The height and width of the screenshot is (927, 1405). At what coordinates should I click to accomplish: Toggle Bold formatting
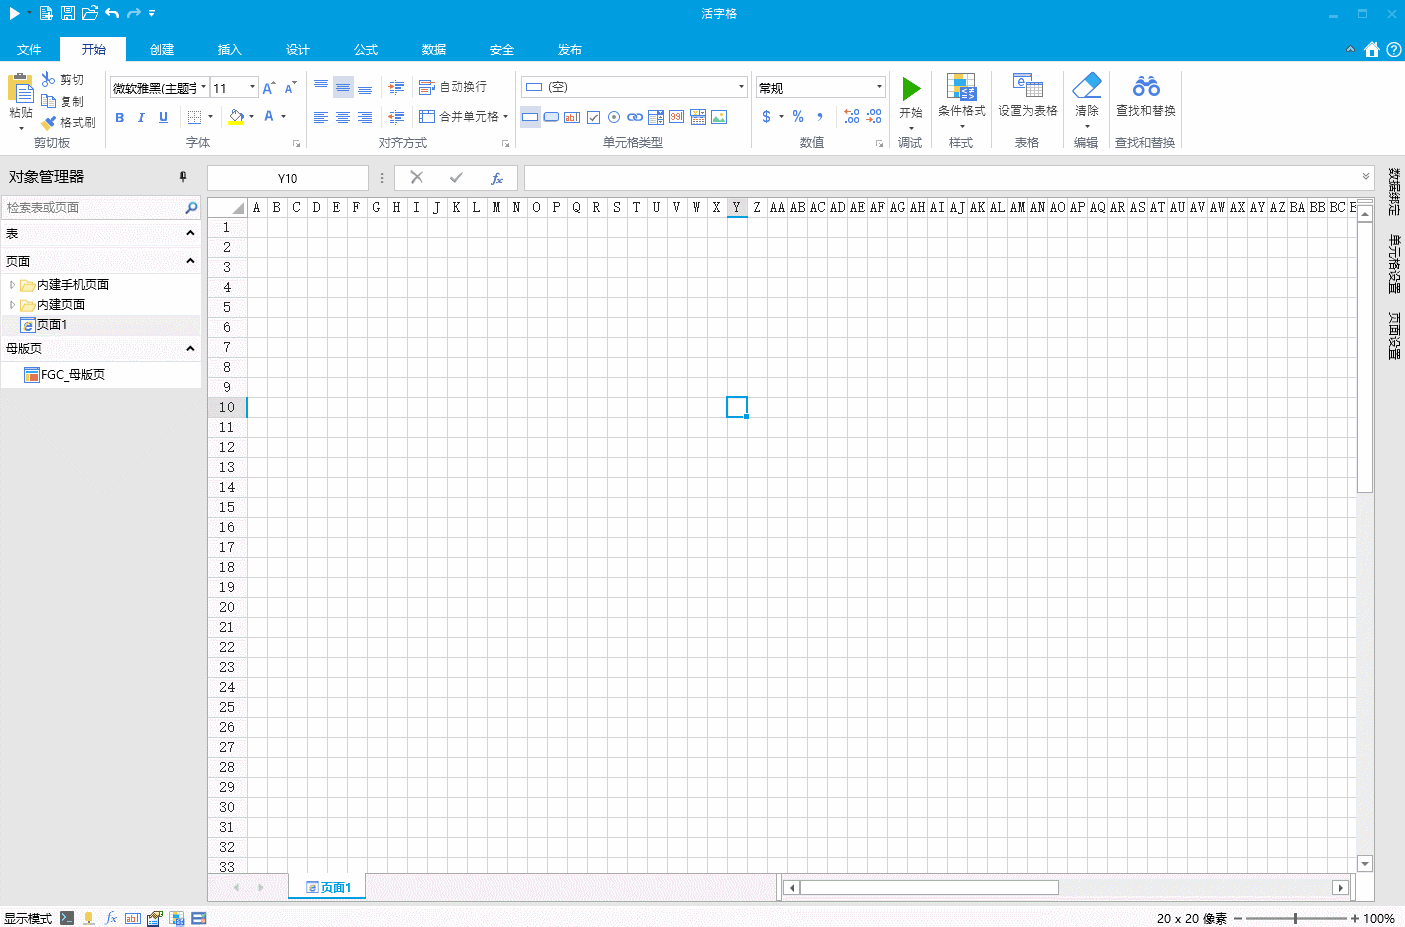[x=120, y=117]
